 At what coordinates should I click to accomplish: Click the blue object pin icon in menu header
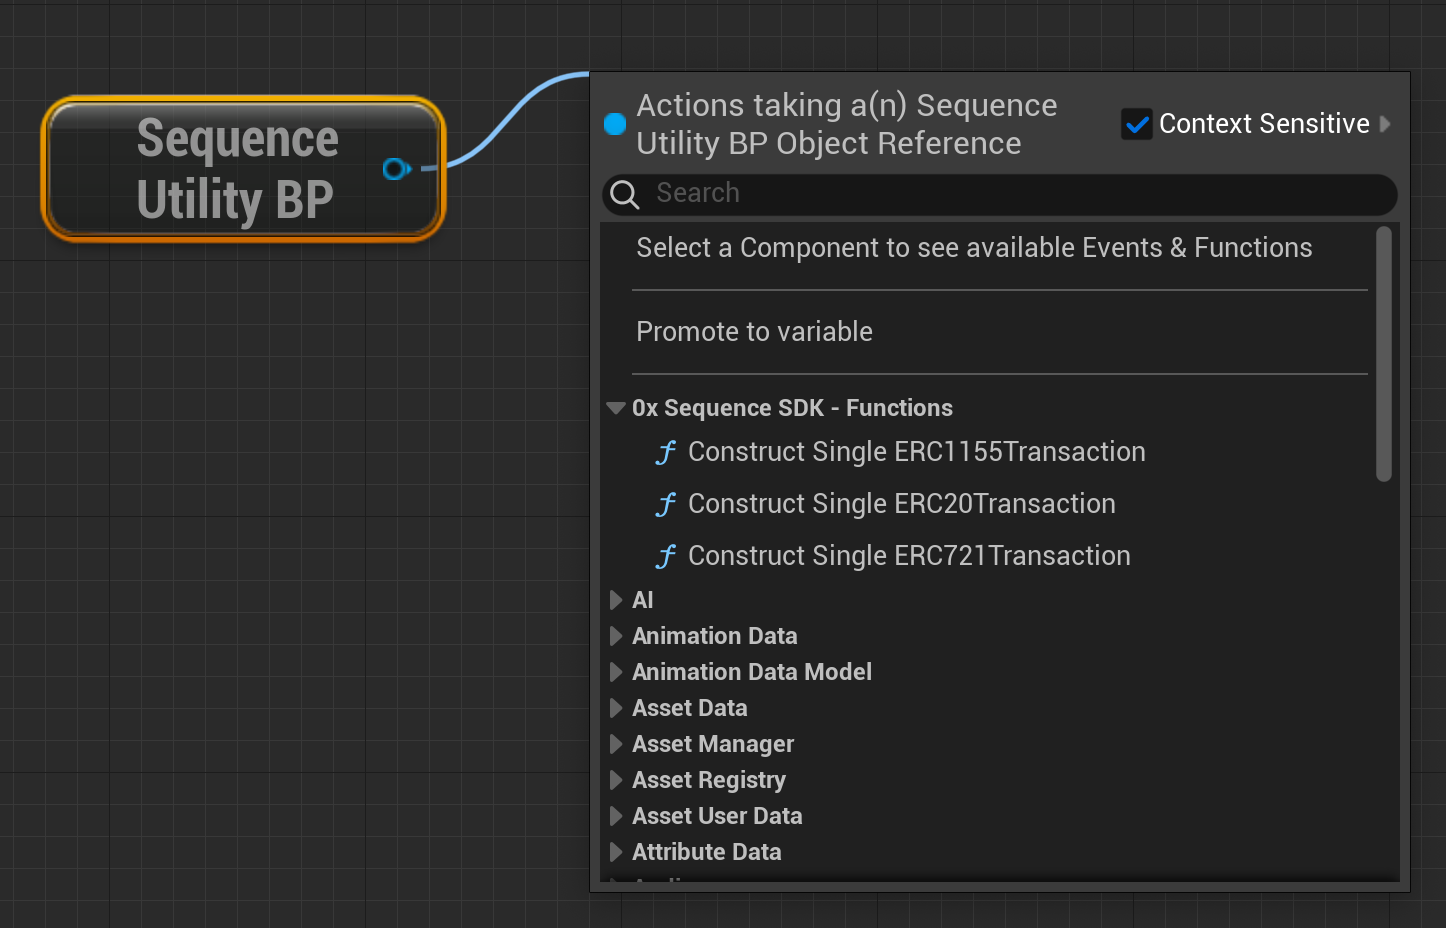click(x=615, y=124)
